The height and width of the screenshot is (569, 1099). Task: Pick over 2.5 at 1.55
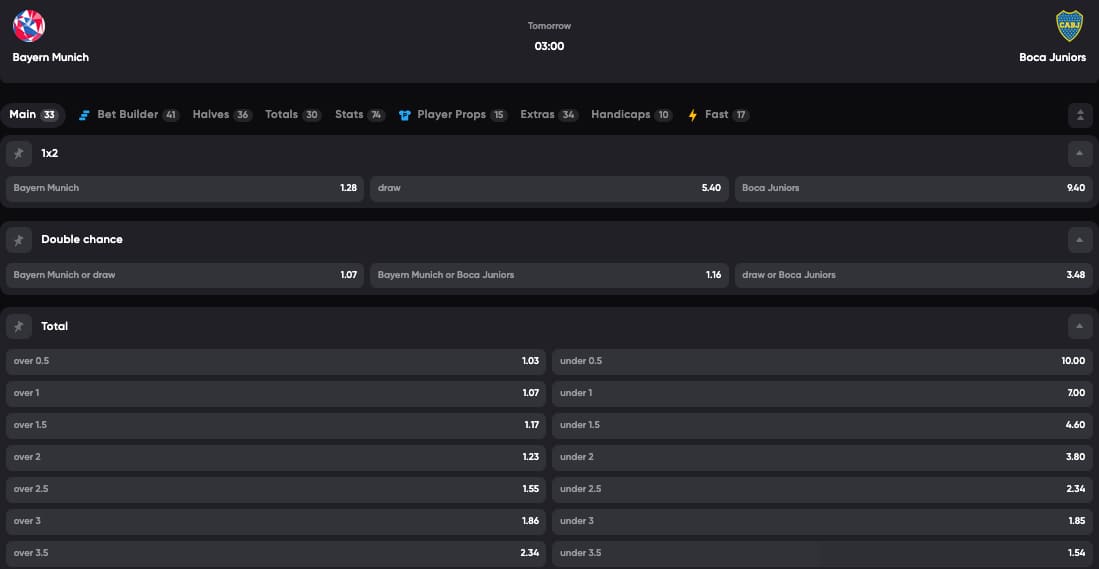click(276, 489)
